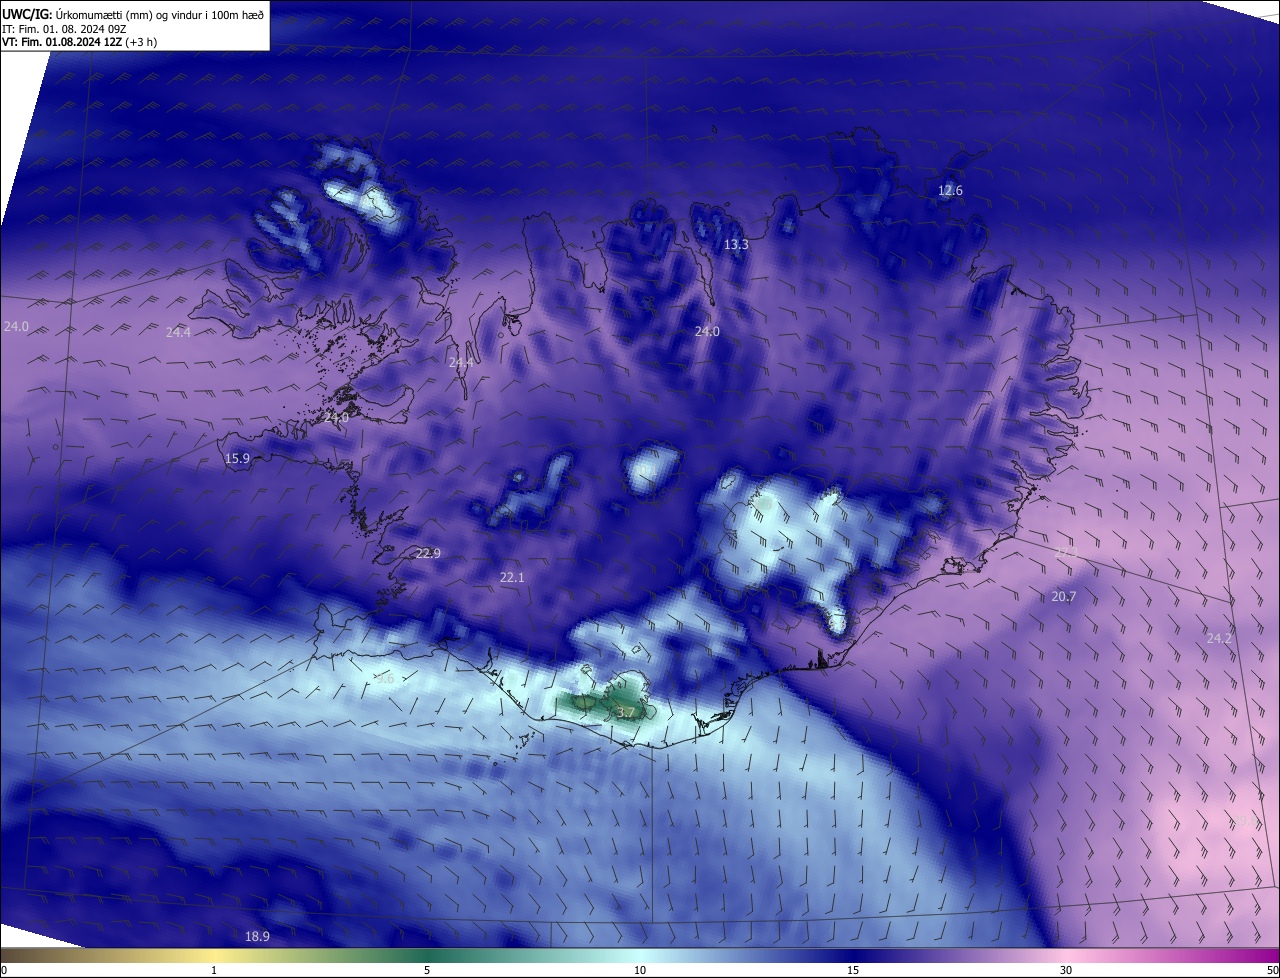Click the 20.7 value label on the map
The image size is (1280, 978).
pos(1064,597)
